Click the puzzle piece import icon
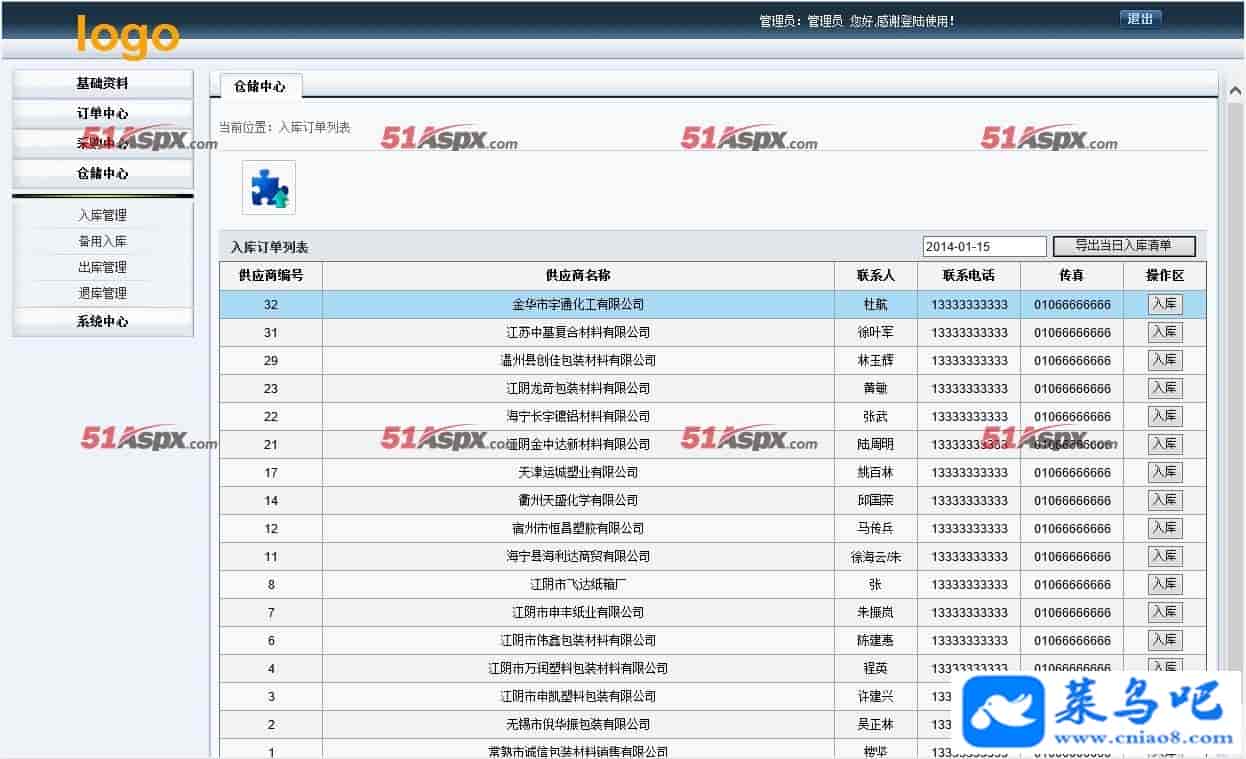Screen dimensions: 1246x759 point(269,188)
